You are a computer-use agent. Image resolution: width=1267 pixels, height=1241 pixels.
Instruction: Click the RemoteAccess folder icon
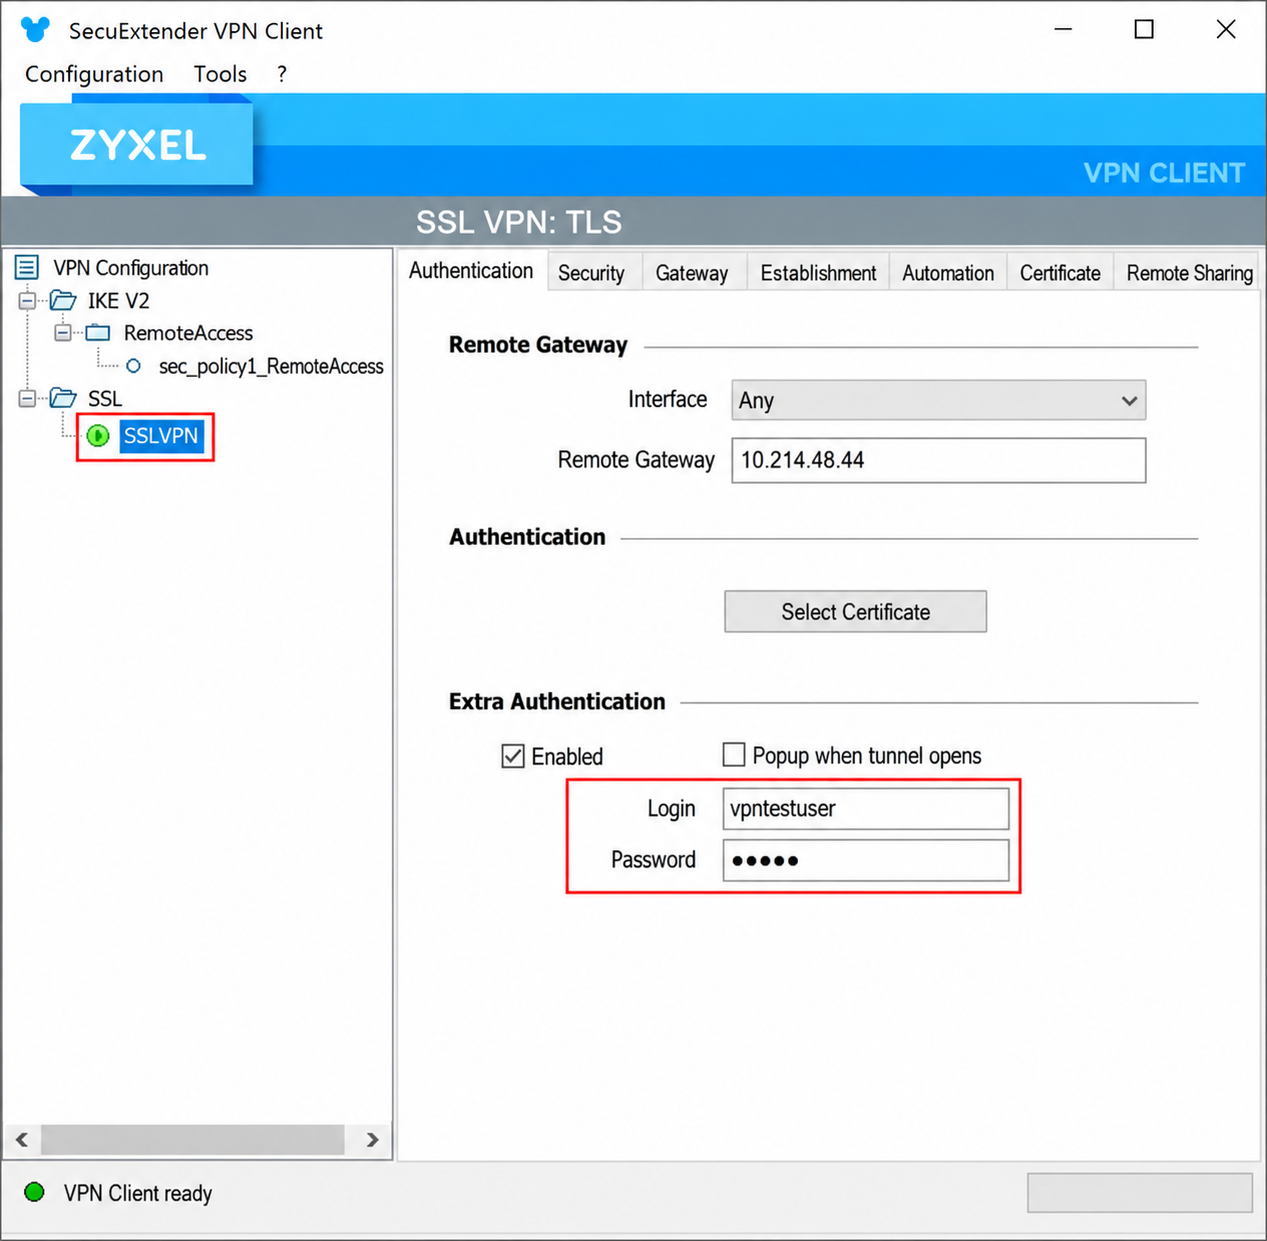tap(98, 333)
